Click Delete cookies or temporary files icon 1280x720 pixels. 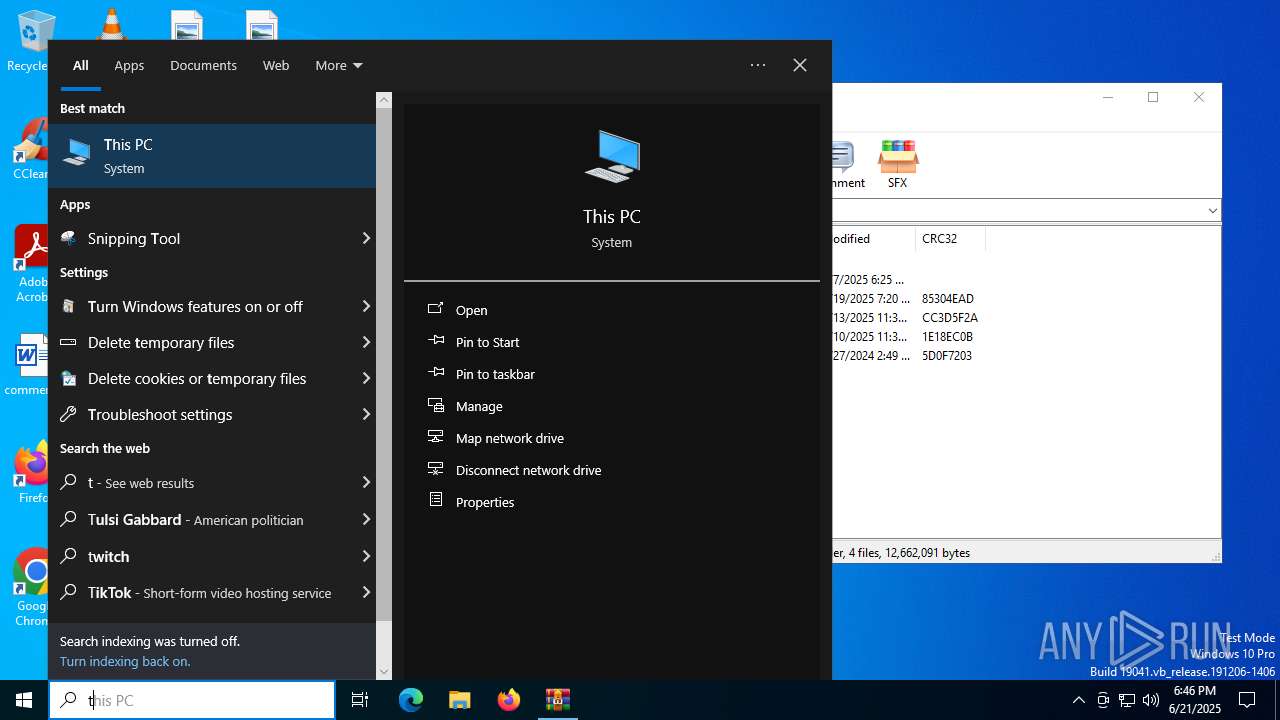pyautogui.click(x=69, y=378)
